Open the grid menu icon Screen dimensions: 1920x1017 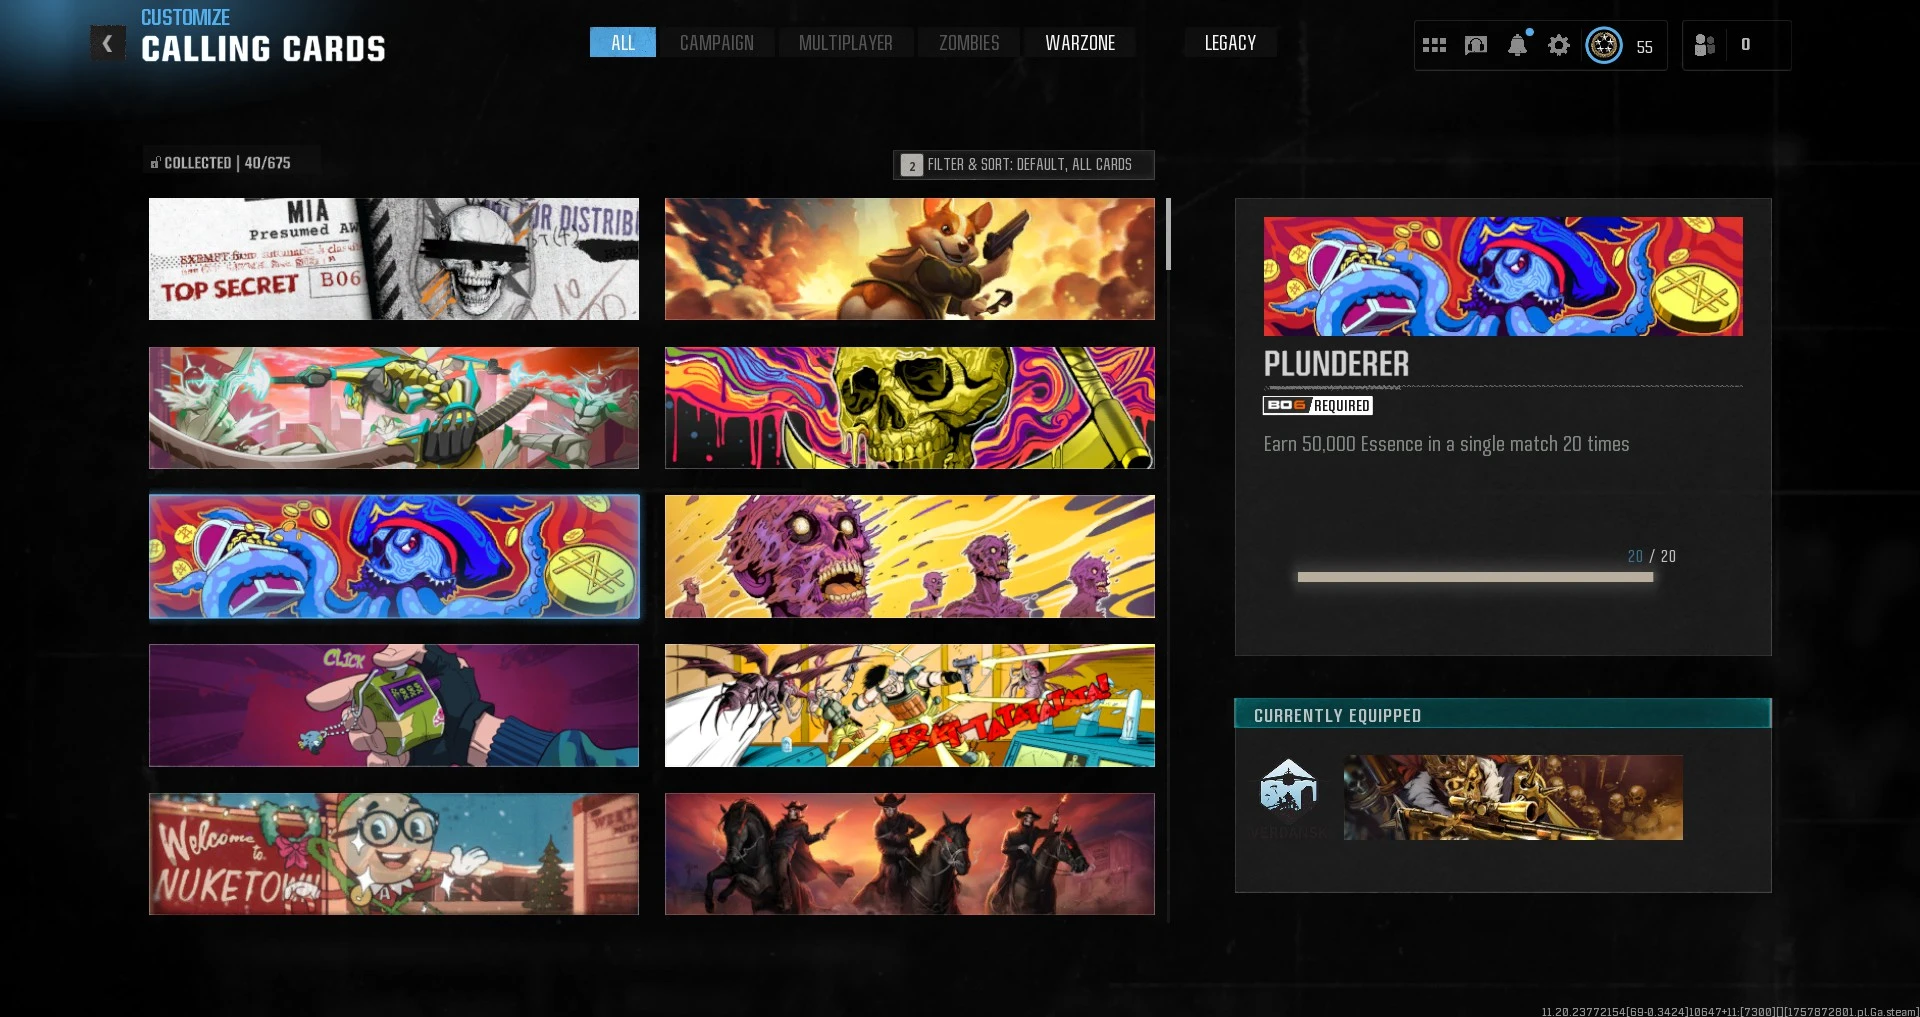pos(1434,45)
